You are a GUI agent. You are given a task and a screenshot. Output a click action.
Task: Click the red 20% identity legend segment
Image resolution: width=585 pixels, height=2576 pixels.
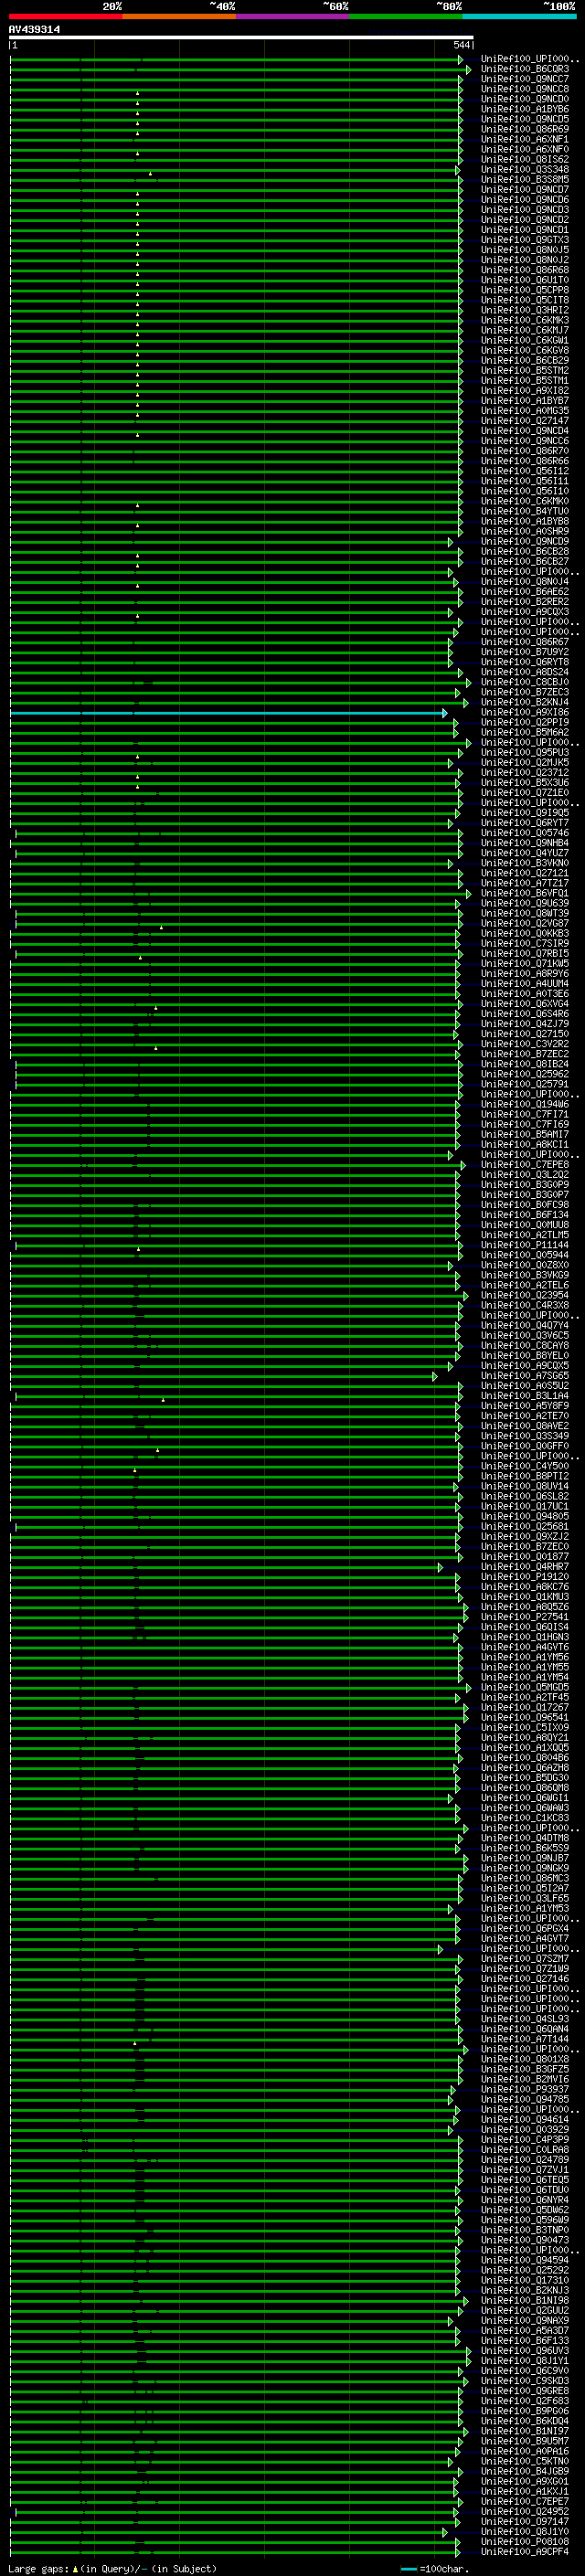[x=65, y=16]
